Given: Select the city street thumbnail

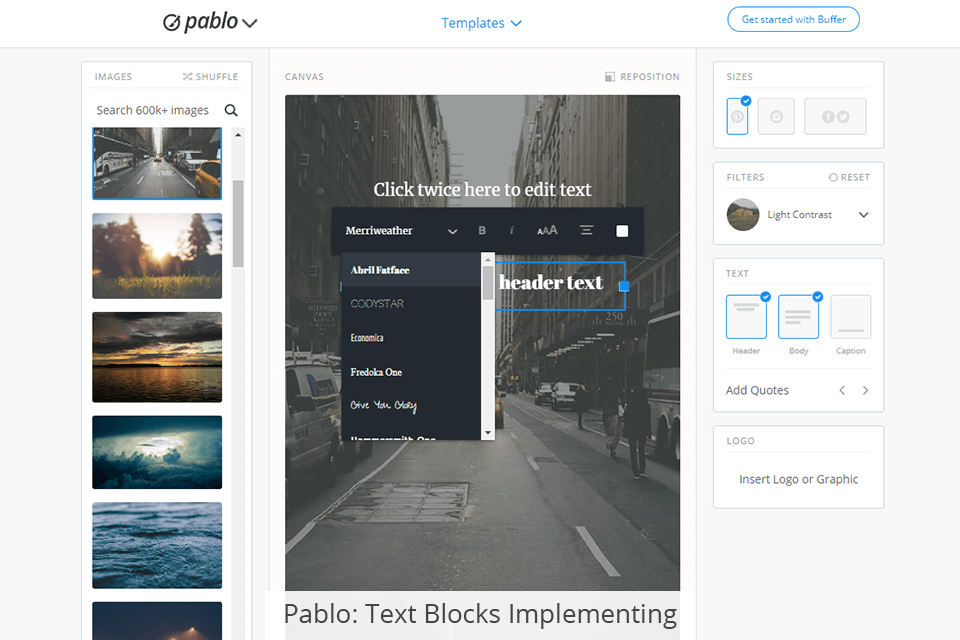Looking at the screenshot, I should pyautogui.click(x=157, y=164).
